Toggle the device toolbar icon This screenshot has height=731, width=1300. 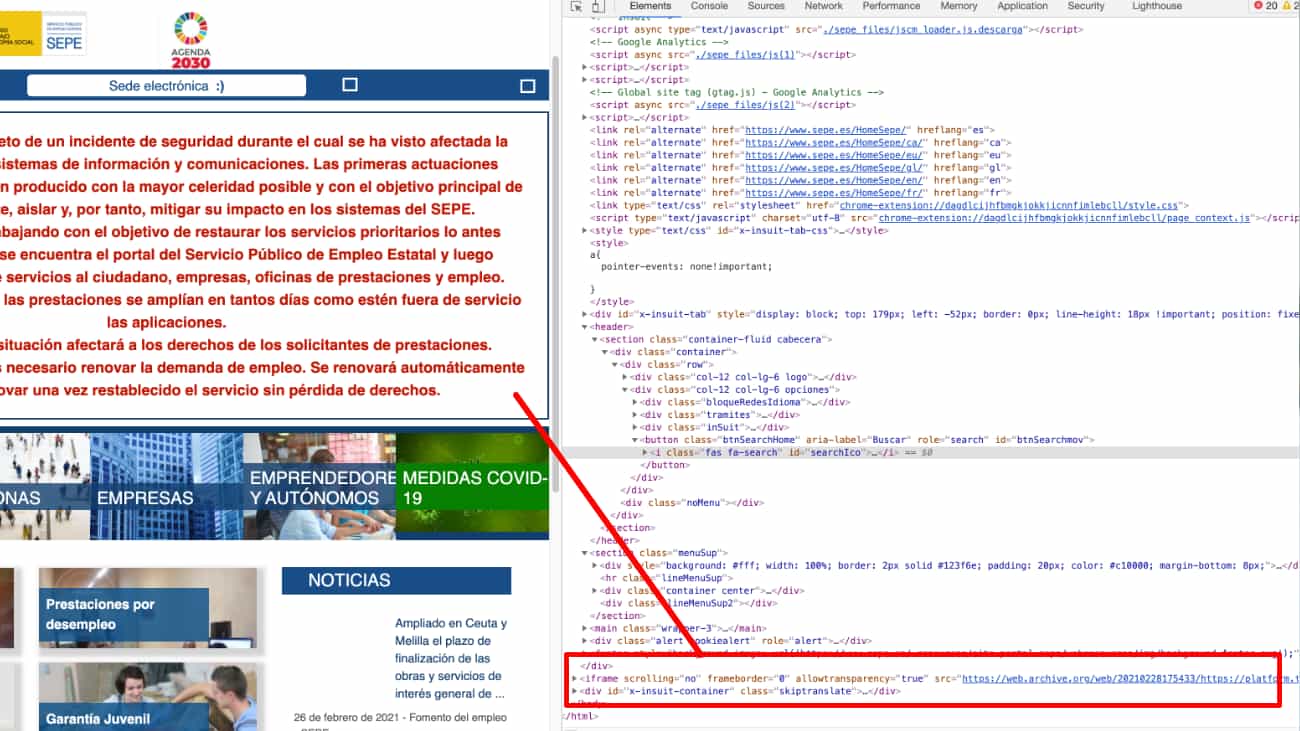click(x=597, y=6)
